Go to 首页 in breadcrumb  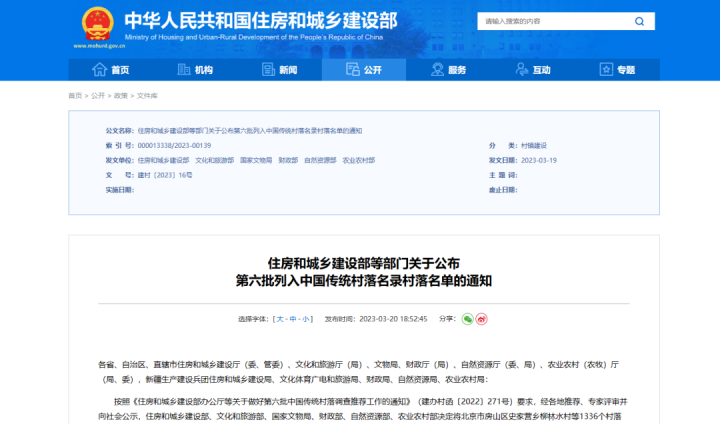point(75,95)
